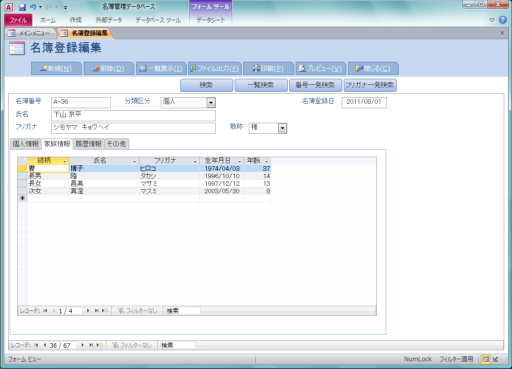Click new record icon in subform navigator

[105, 311]
